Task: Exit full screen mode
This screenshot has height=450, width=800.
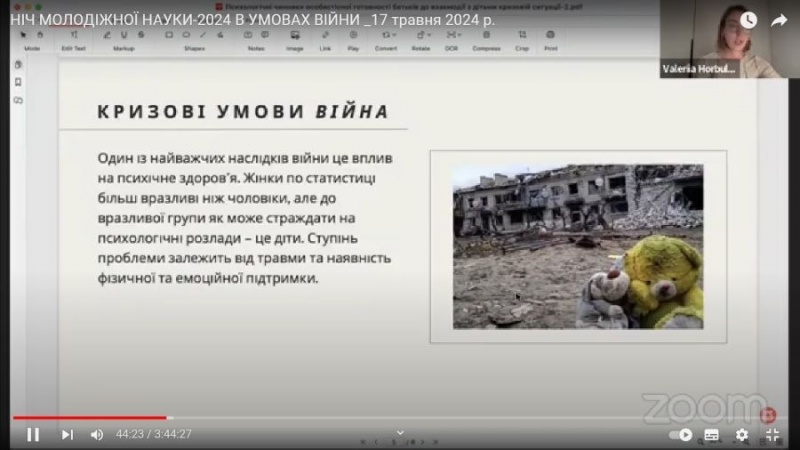Action: click(773, 434)
